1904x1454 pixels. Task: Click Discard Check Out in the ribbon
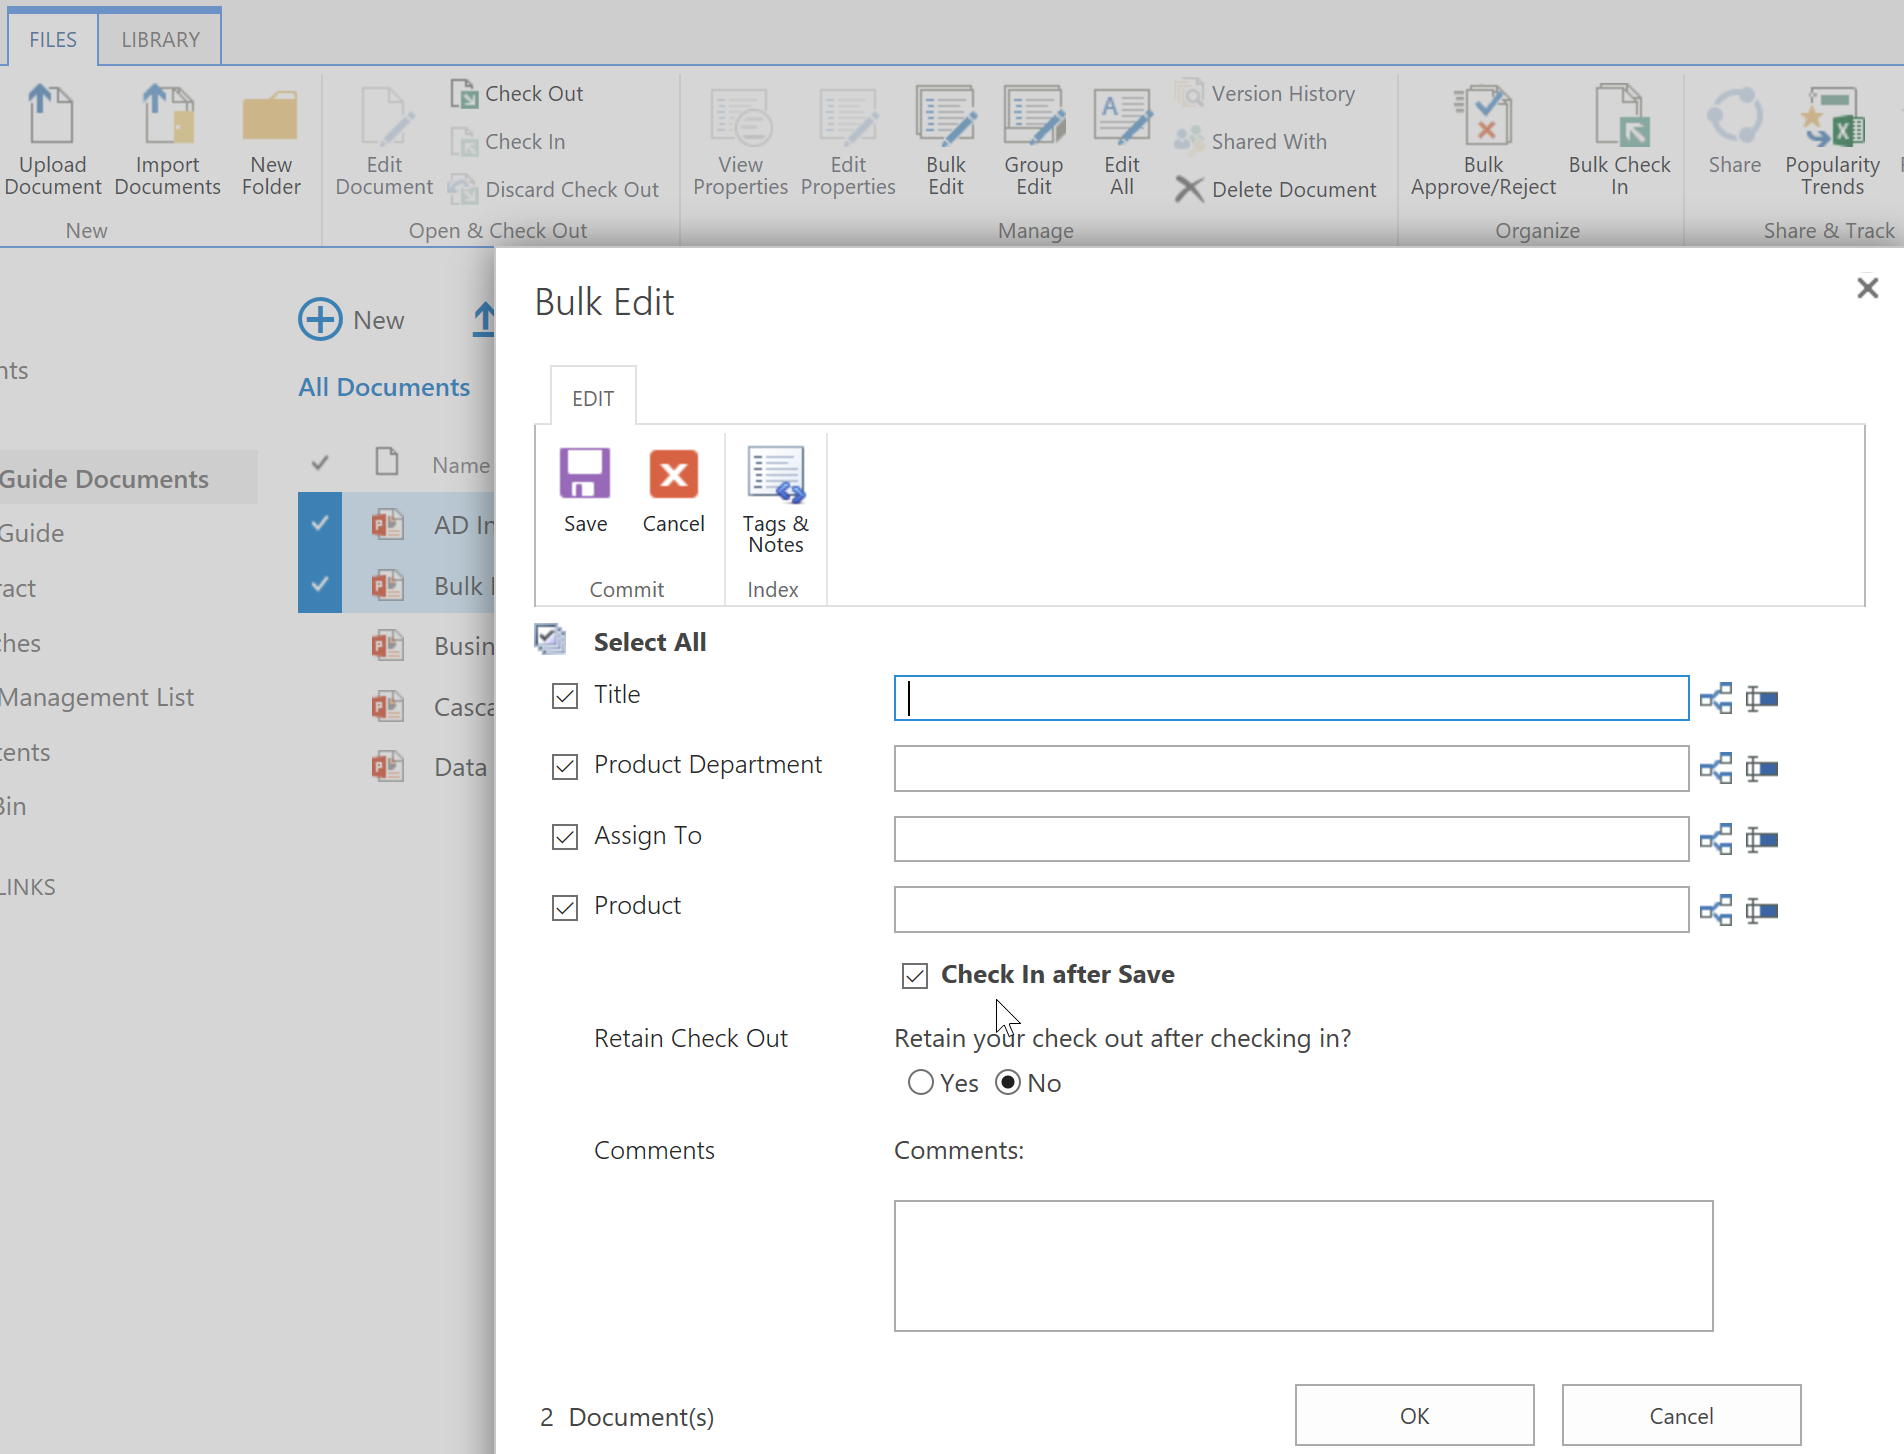(x=553, y=189)
